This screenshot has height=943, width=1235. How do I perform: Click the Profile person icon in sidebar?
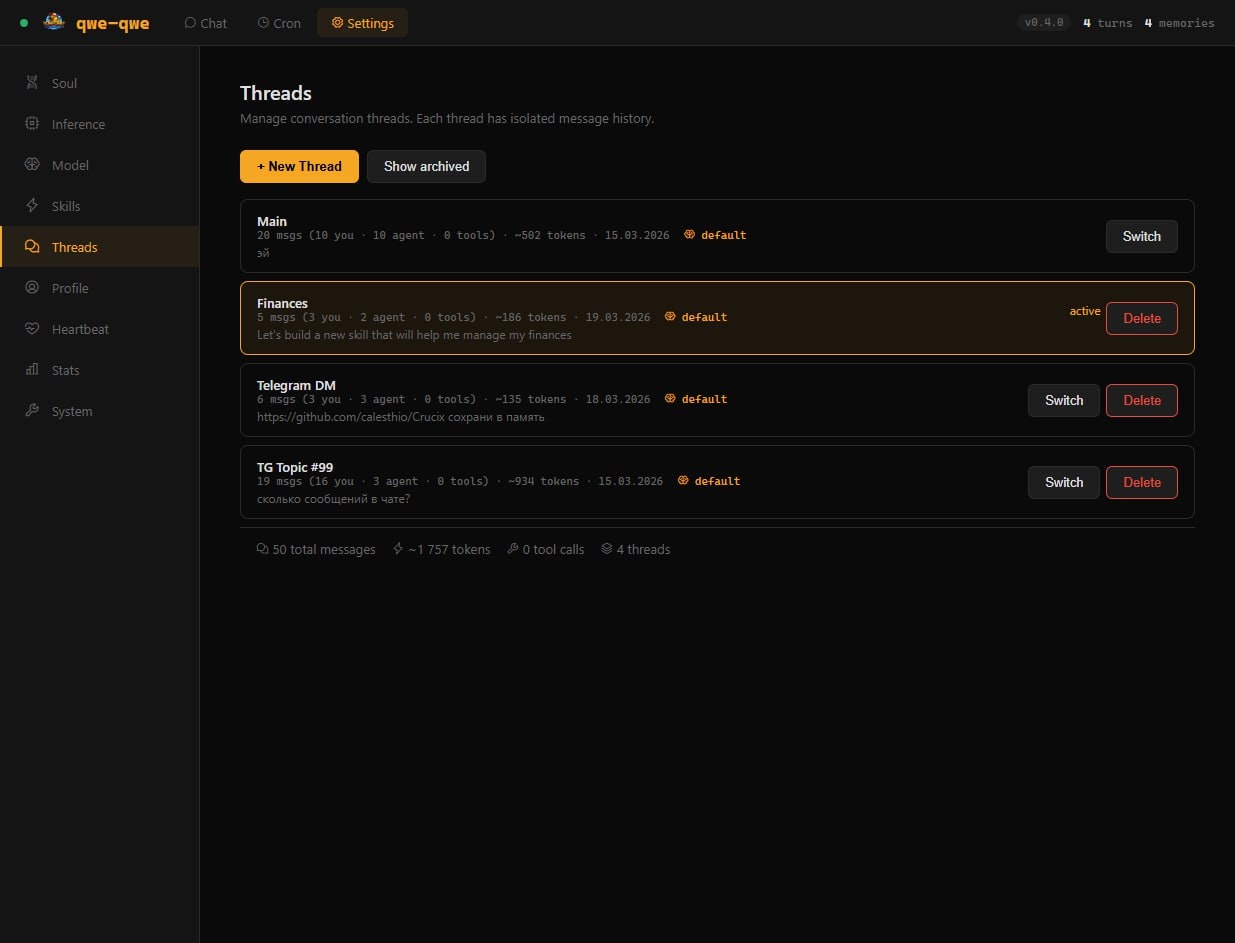32,288
